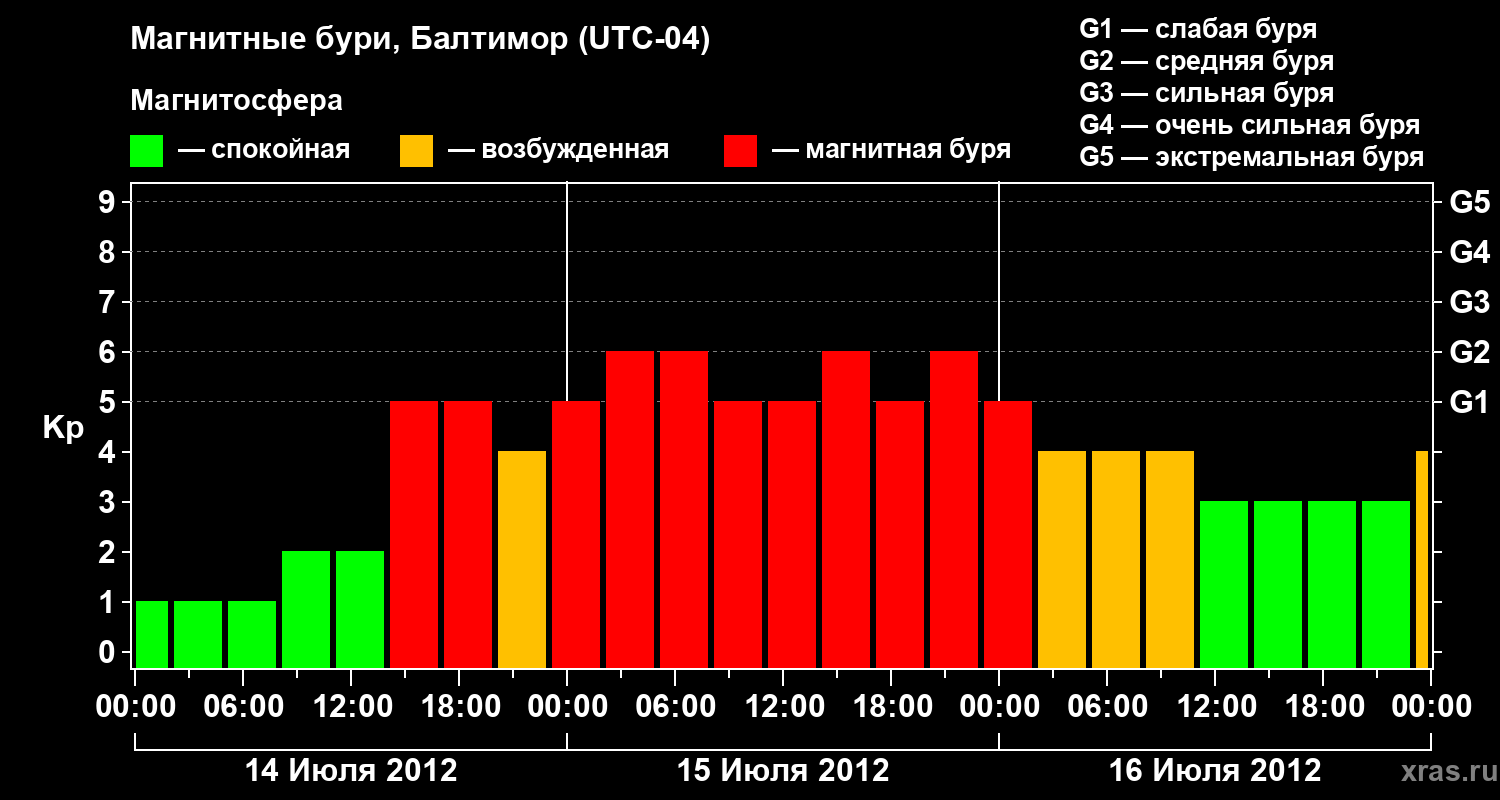Click legend line 'G3 — сильная буря'
The image size is (1500, 800).
click(x=1206, y=93)
